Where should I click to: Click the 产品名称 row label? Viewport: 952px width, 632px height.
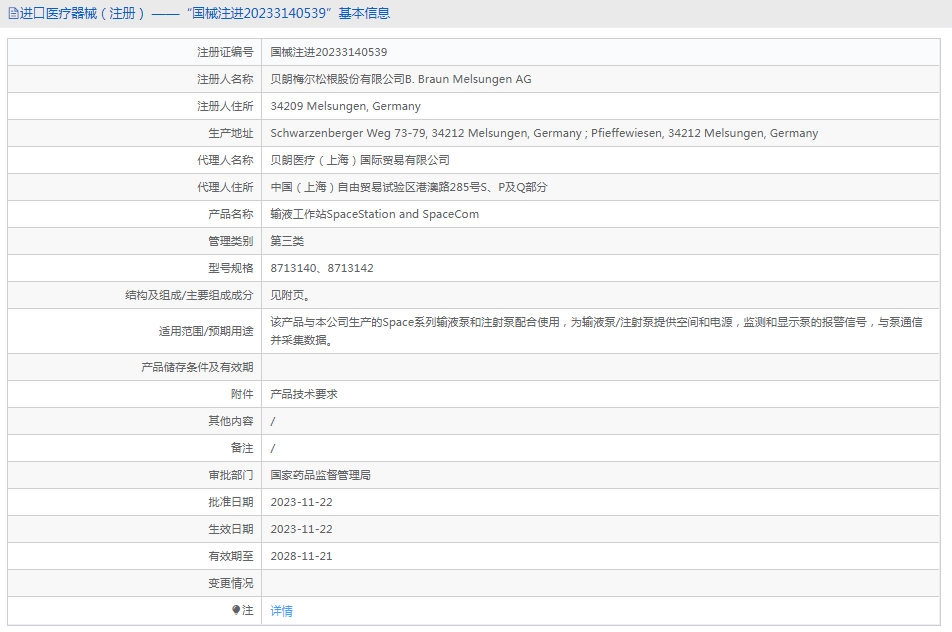(x=231, y=214)
